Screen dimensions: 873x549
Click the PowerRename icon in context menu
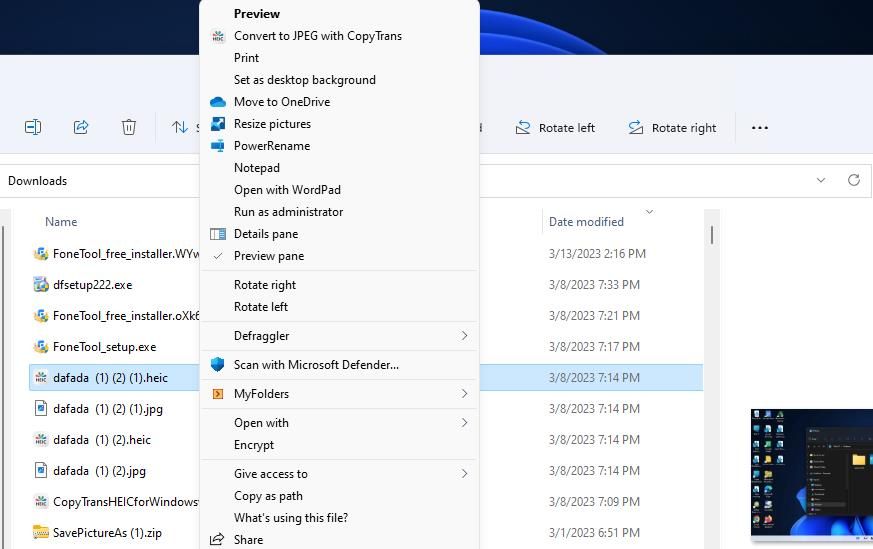(218, 146)
